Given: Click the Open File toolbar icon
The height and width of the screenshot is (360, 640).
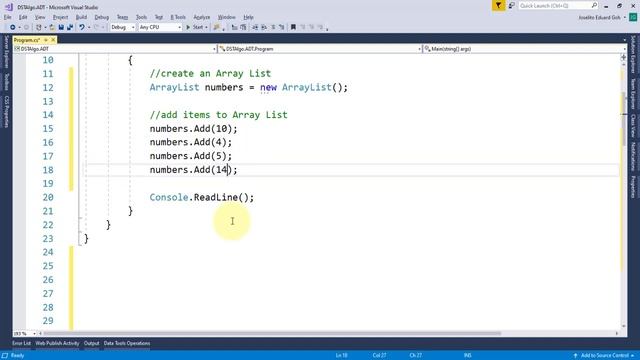Looking at the screenshot, I should [52, 27].
